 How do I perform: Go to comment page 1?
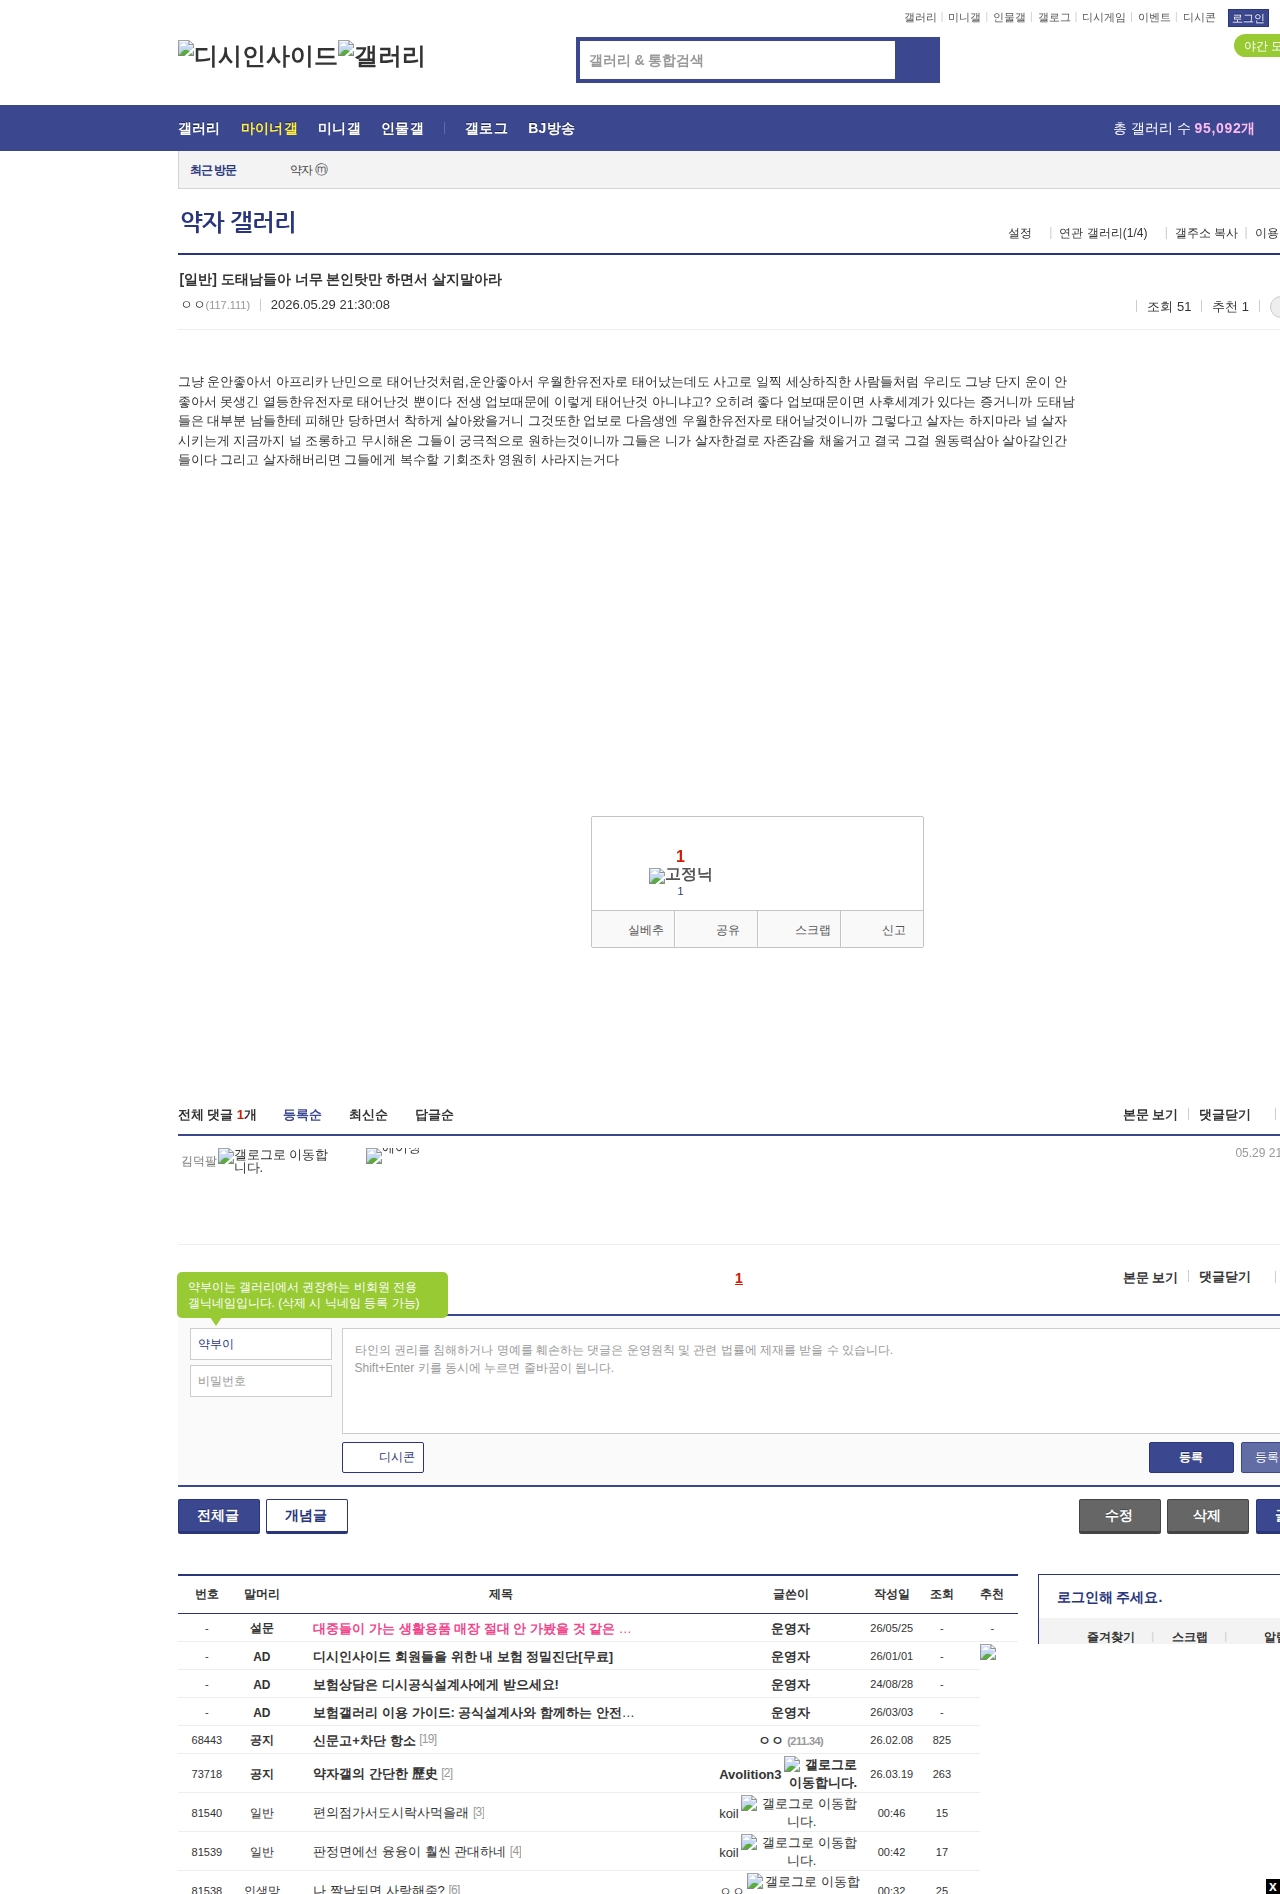tap(739, 1278)
